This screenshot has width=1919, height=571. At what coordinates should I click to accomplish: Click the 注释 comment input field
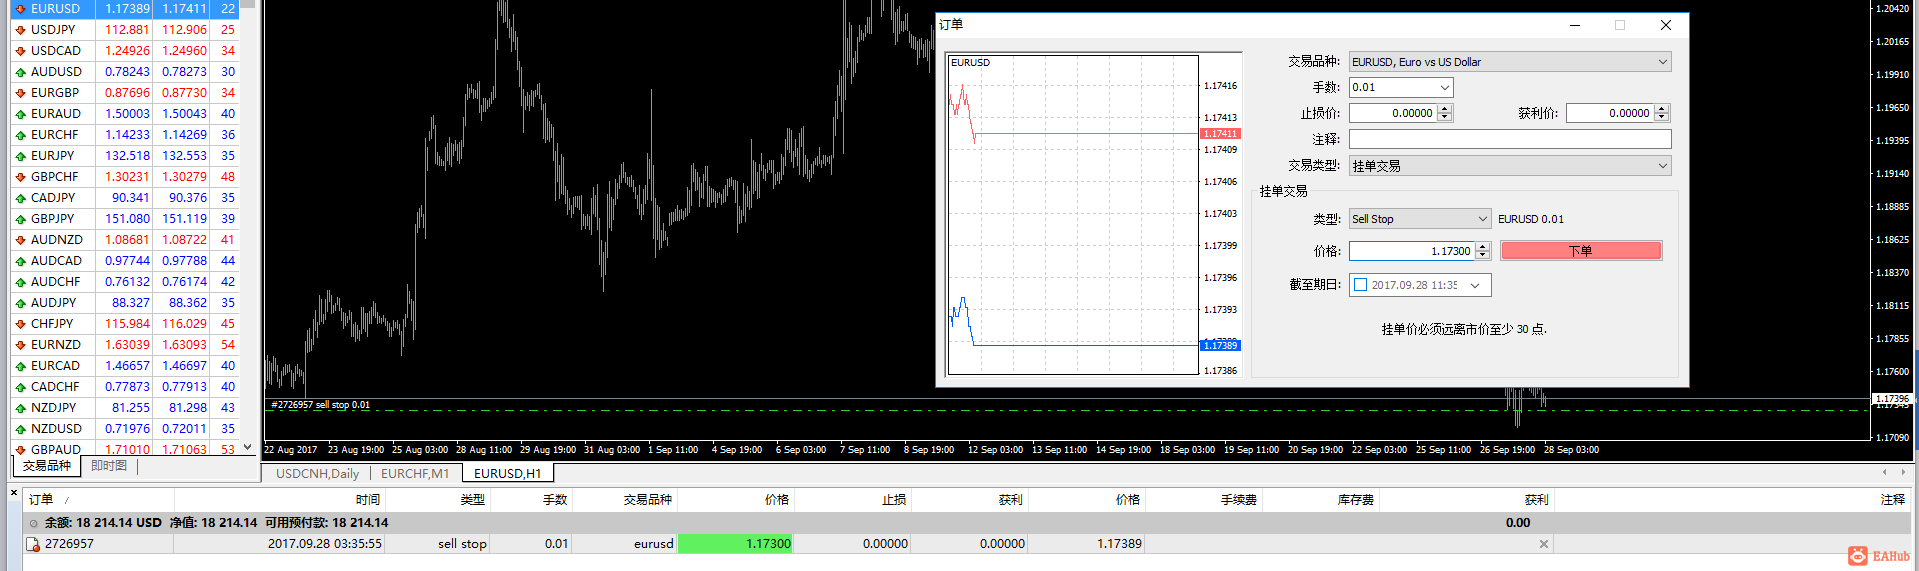(x=1510, y=140)
